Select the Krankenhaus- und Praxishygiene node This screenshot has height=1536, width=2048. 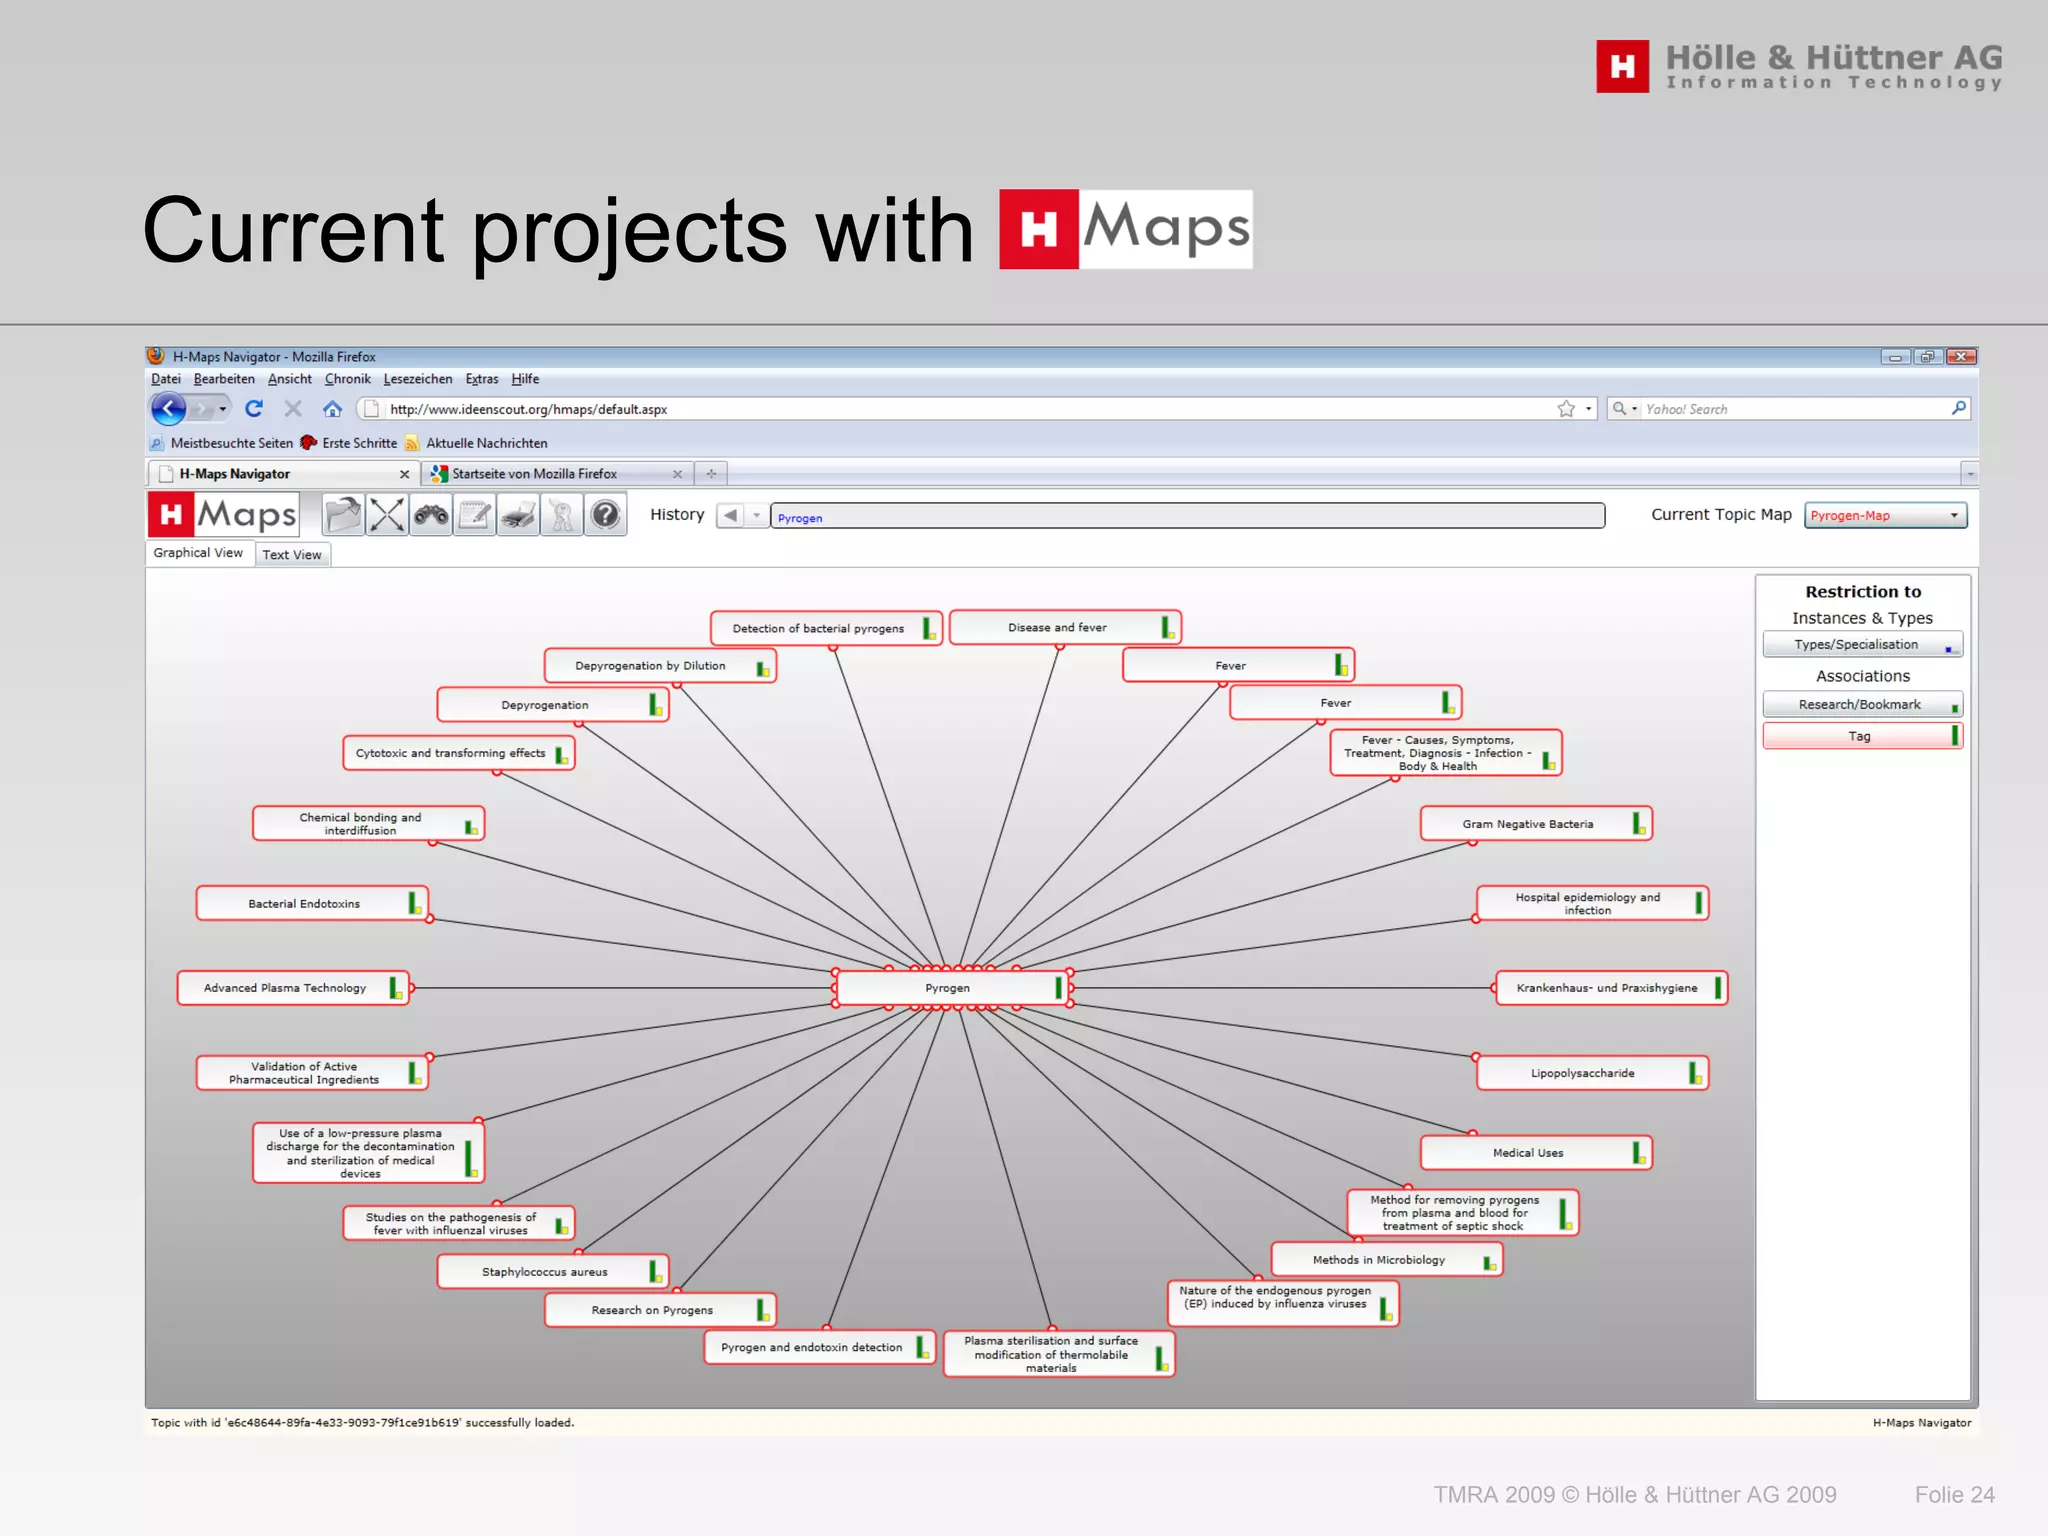(1611, 988)
